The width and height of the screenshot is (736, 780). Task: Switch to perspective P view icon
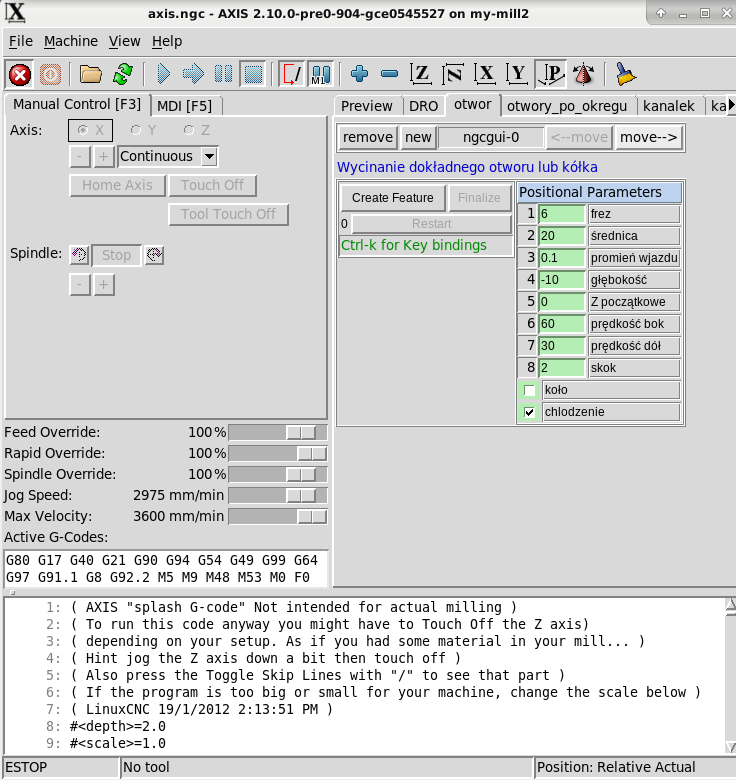(x=551, y=75)
